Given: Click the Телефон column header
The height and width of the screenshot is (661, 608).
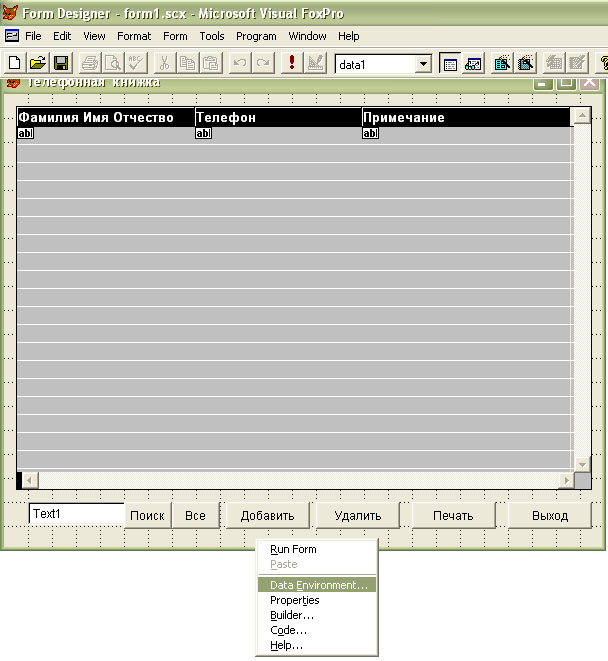Looking at the screenshot, I should coord(278,117).
